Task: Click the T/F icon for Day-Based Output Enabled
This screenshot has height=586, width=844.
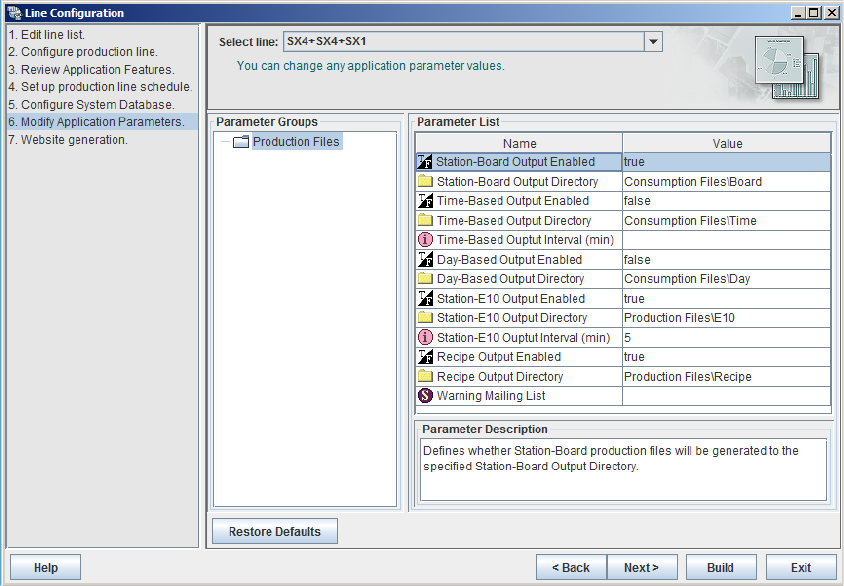Action: [x=425, y=259]
